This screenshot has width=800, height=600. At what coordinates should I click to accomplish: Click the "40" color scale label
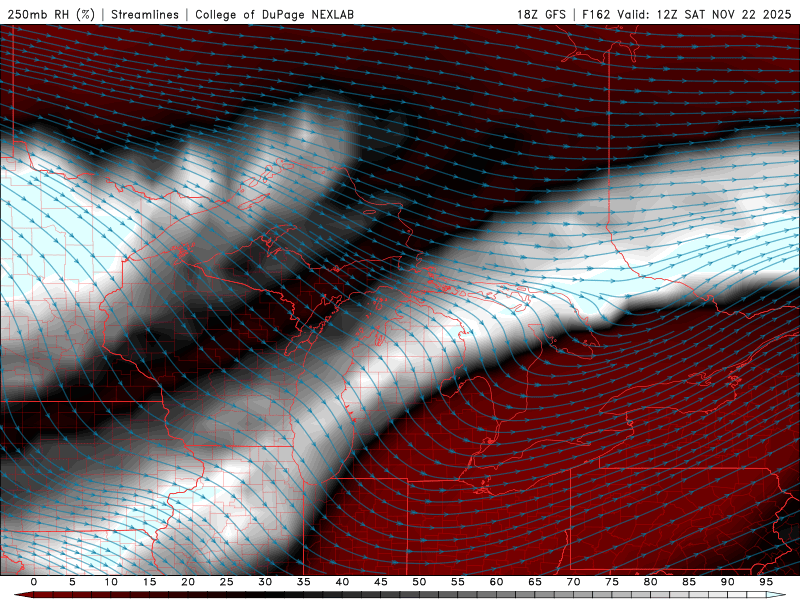[342, 582]
